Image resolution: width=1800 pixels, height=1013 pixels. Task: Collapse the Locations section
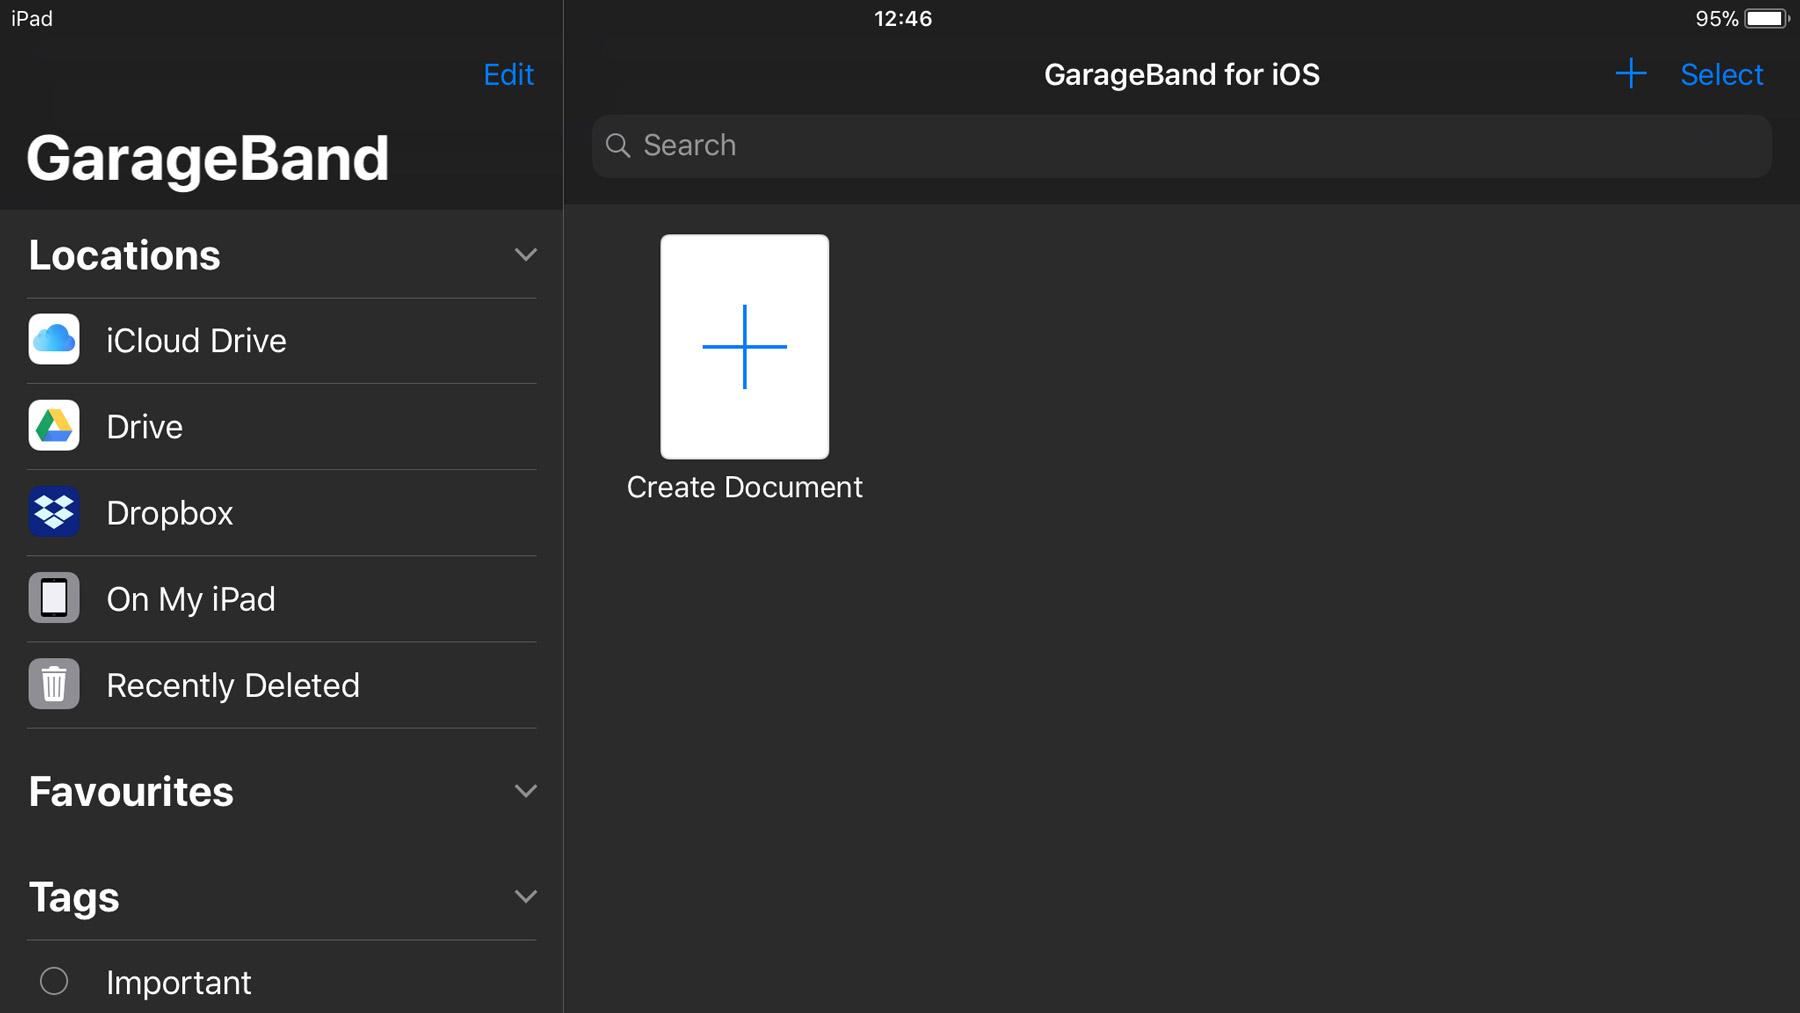click(x=526, y=255)
